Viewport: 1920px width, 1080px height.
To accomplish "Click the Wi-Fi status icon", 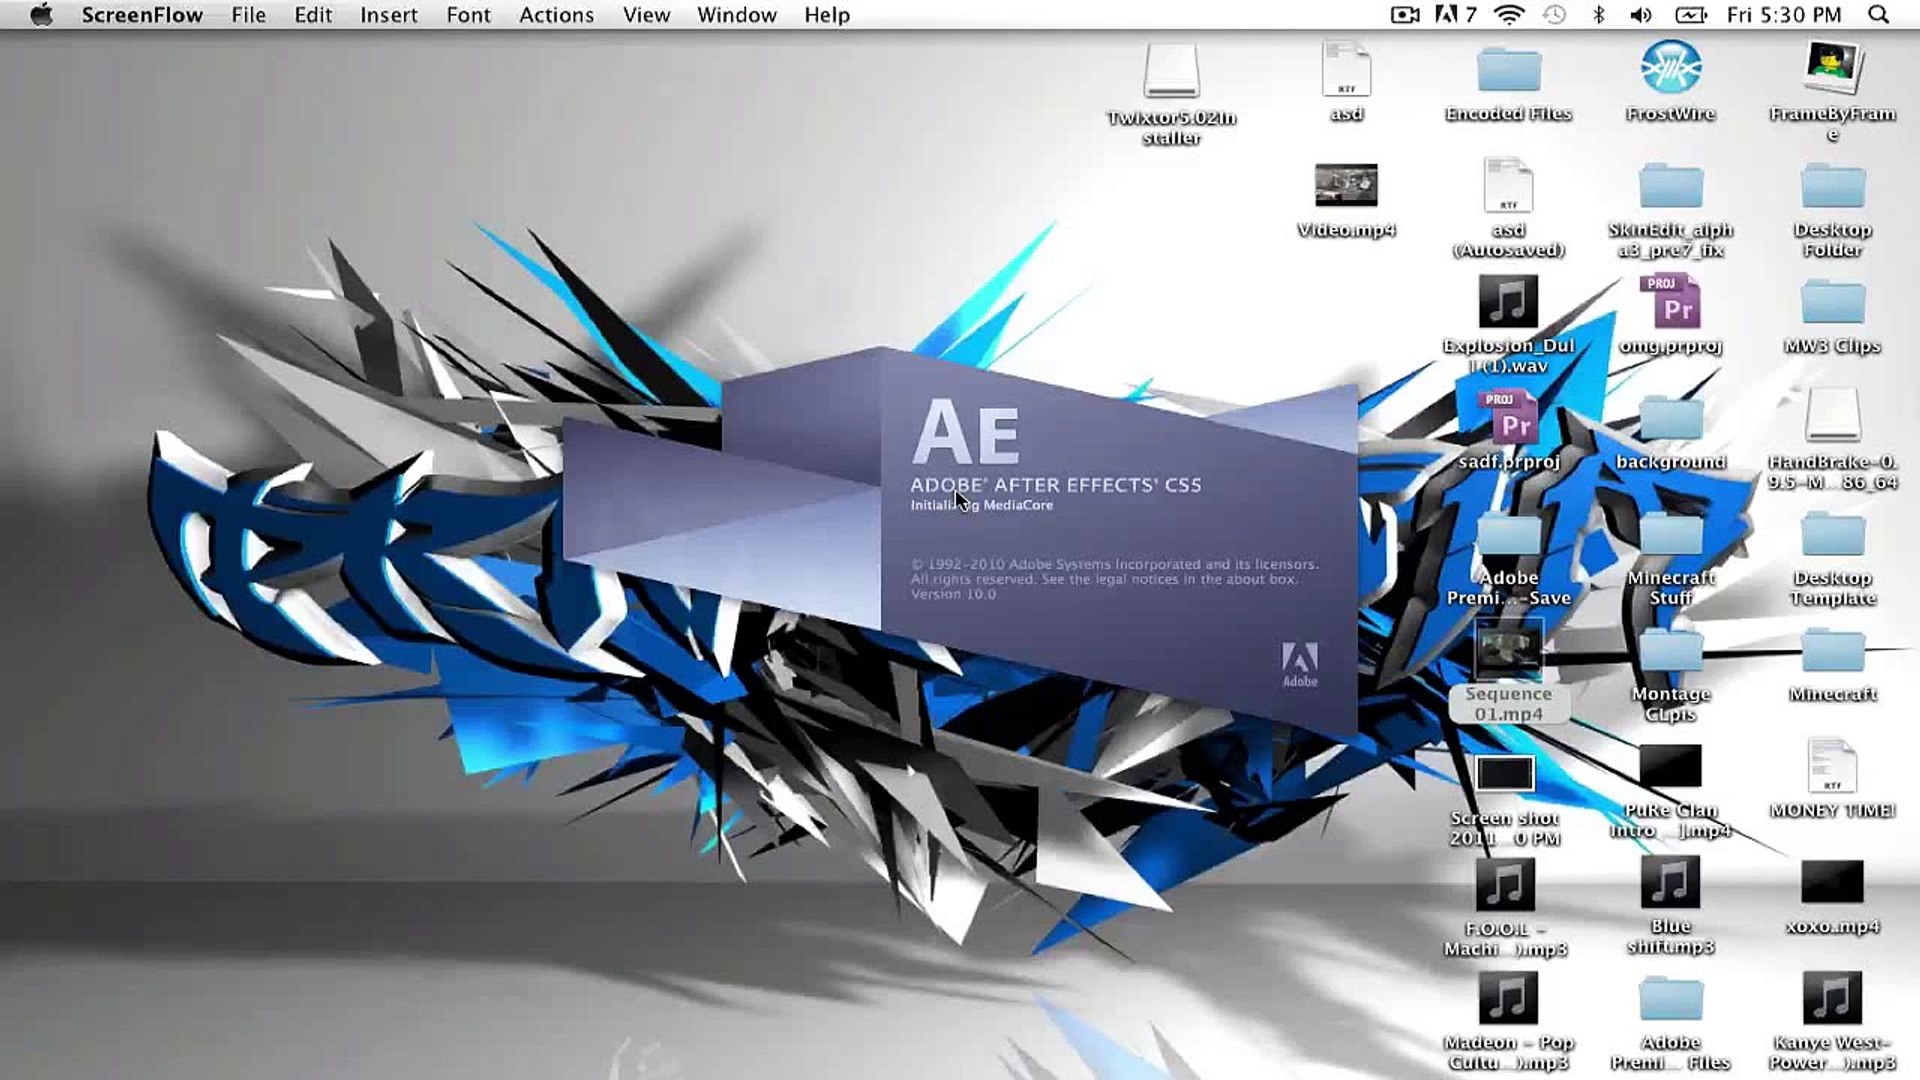I will tap(1508, 15).
